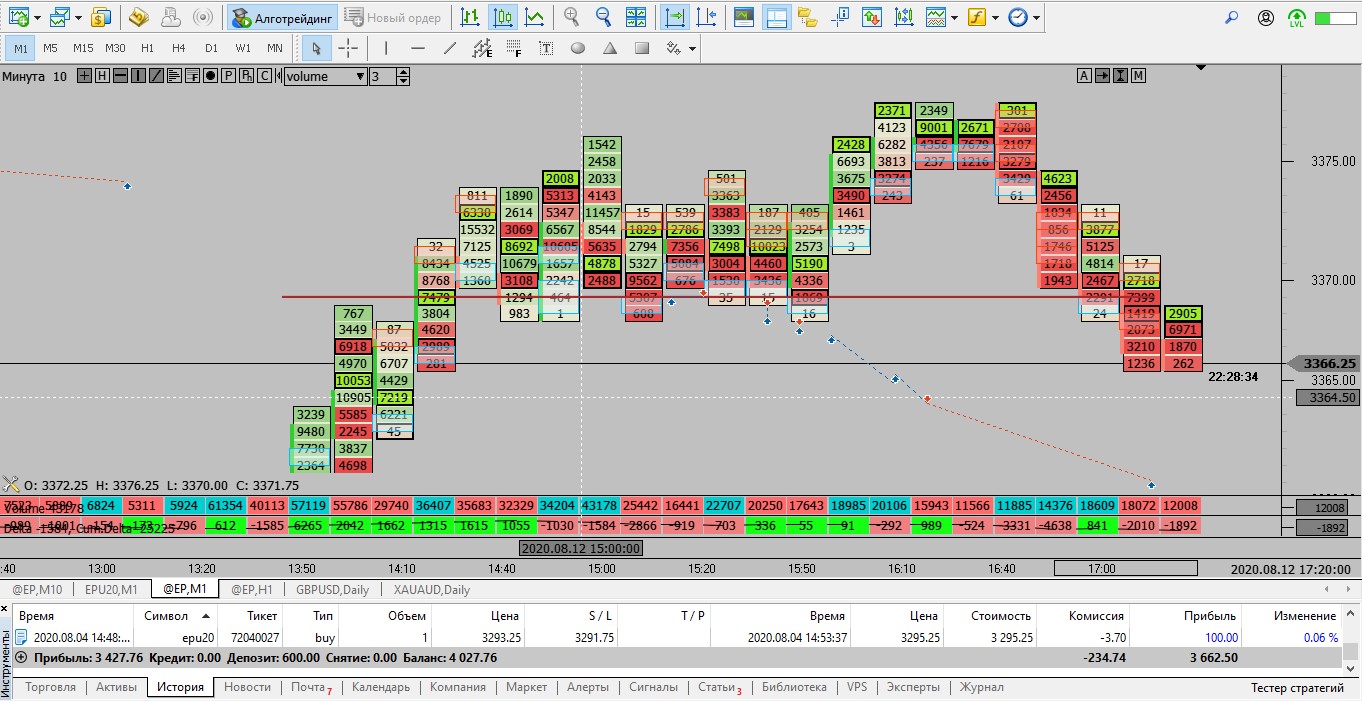The image size is (1362, 701).
Task: Open the Navigator via the gold book icon
Action: [x=140, y=17]
